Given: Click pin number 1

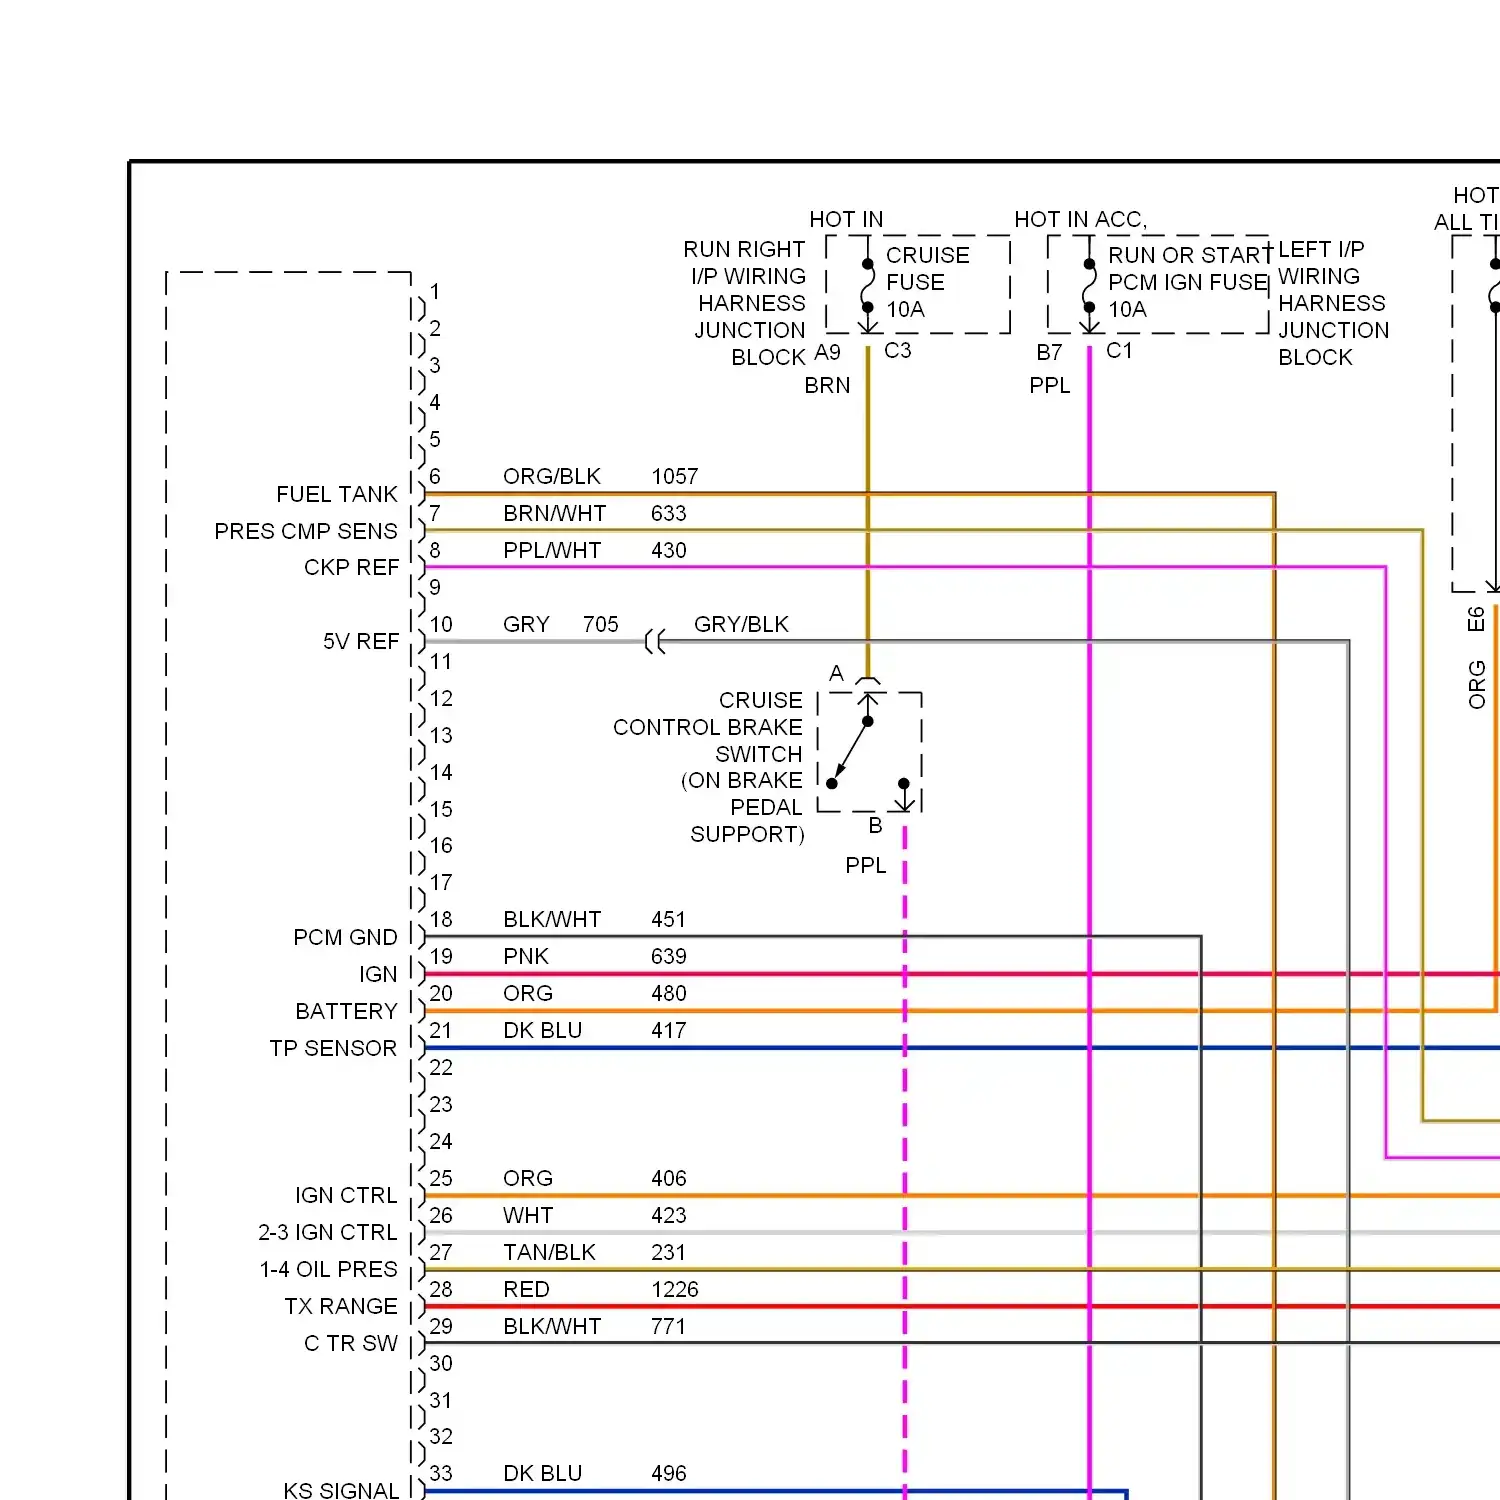Looking at the screenshot, I should 435,291.
